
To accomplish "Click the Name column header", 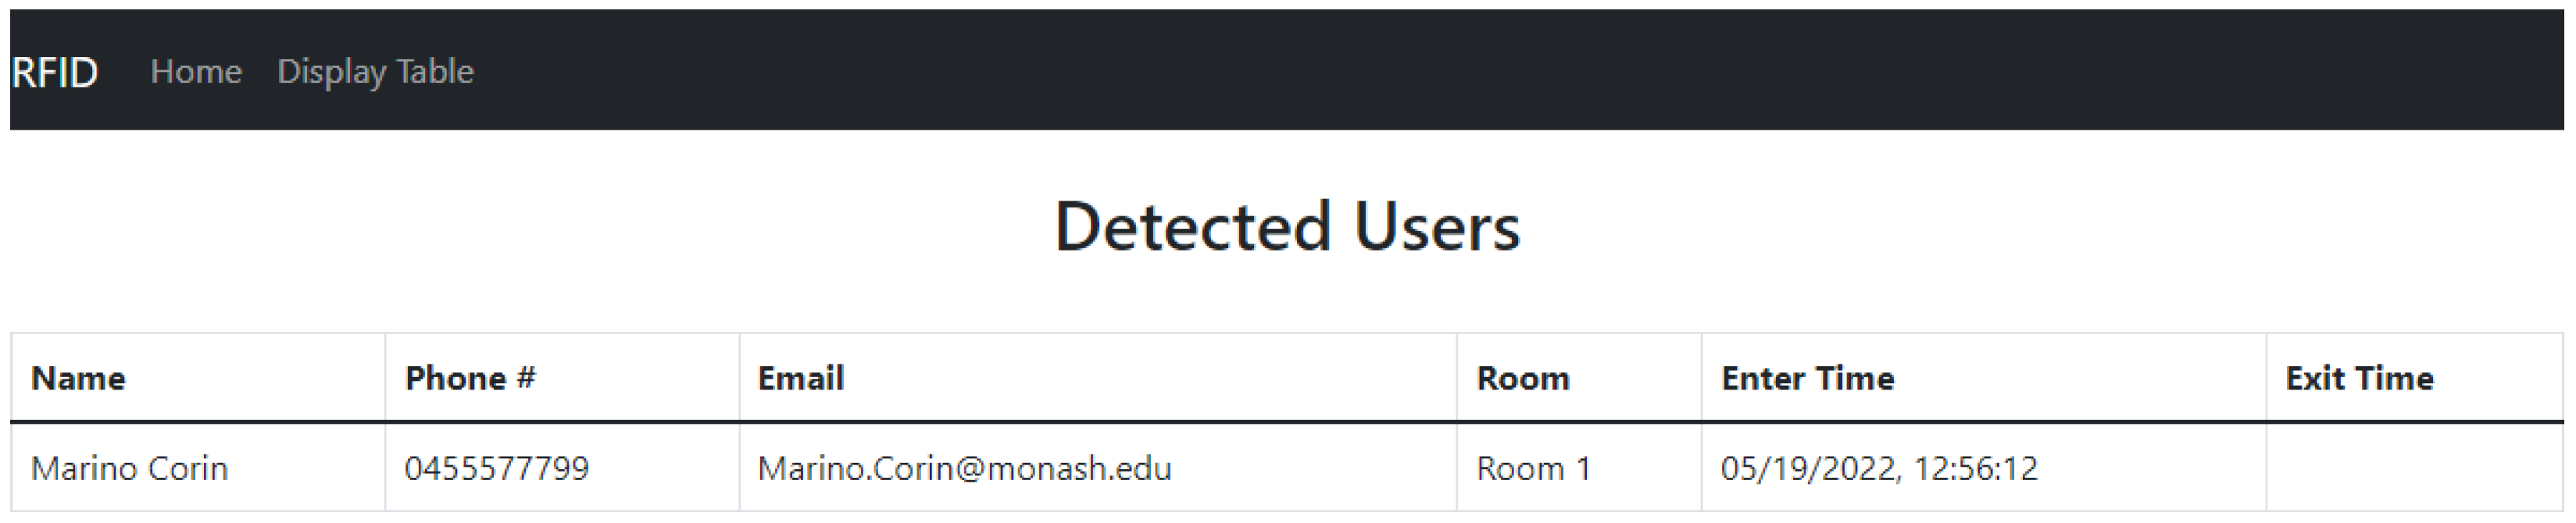I will pyautogui.click(x=78, y=378).
